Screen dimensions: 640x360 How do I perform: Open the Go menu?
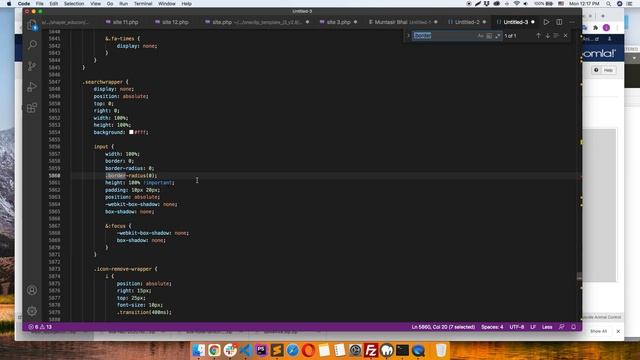(110, 4)
